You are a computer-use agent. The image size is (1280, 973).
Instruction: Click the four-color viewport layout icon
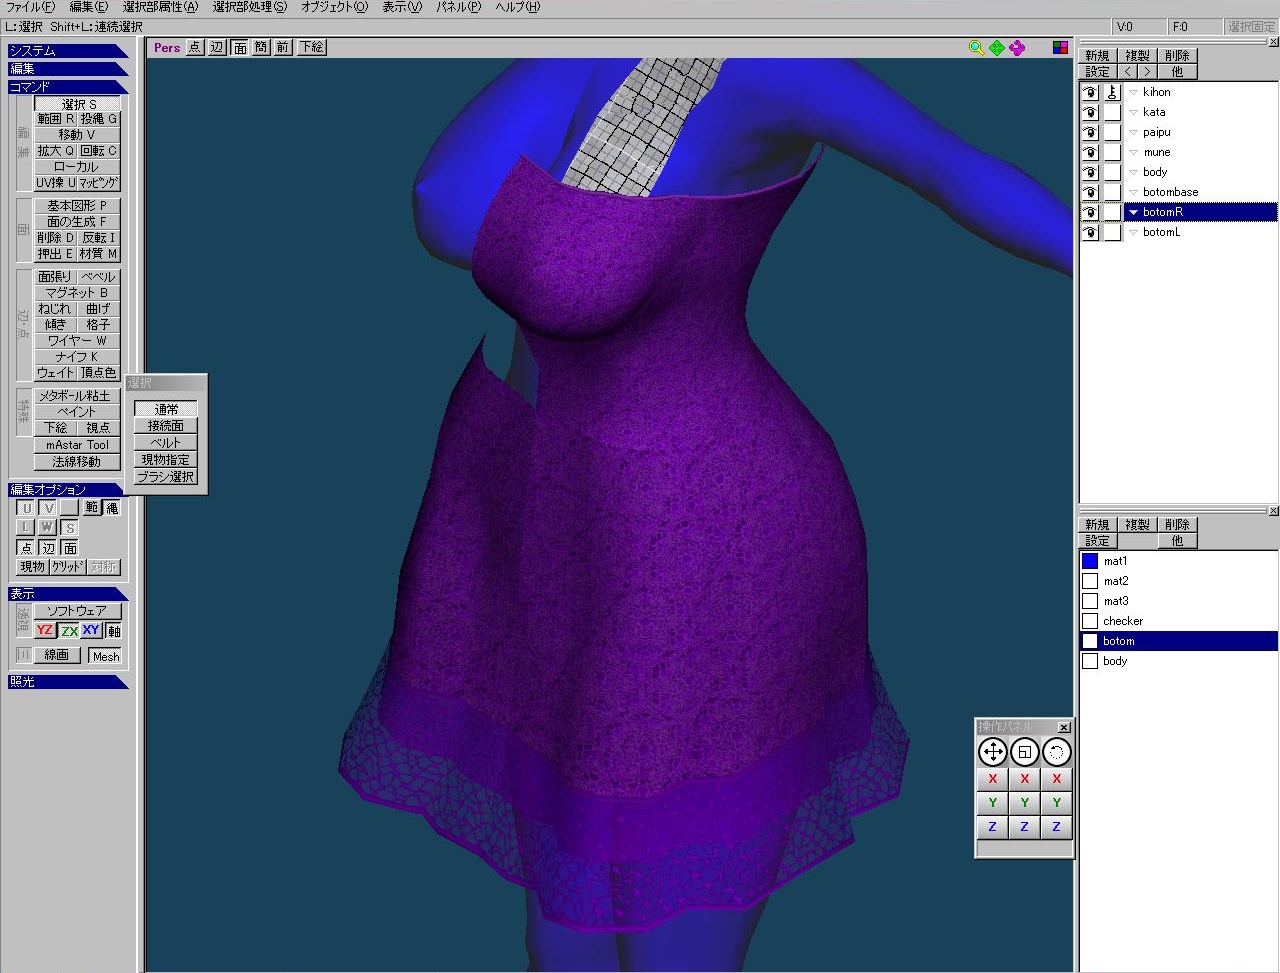pyautogui.click(x=1060, y=48)
